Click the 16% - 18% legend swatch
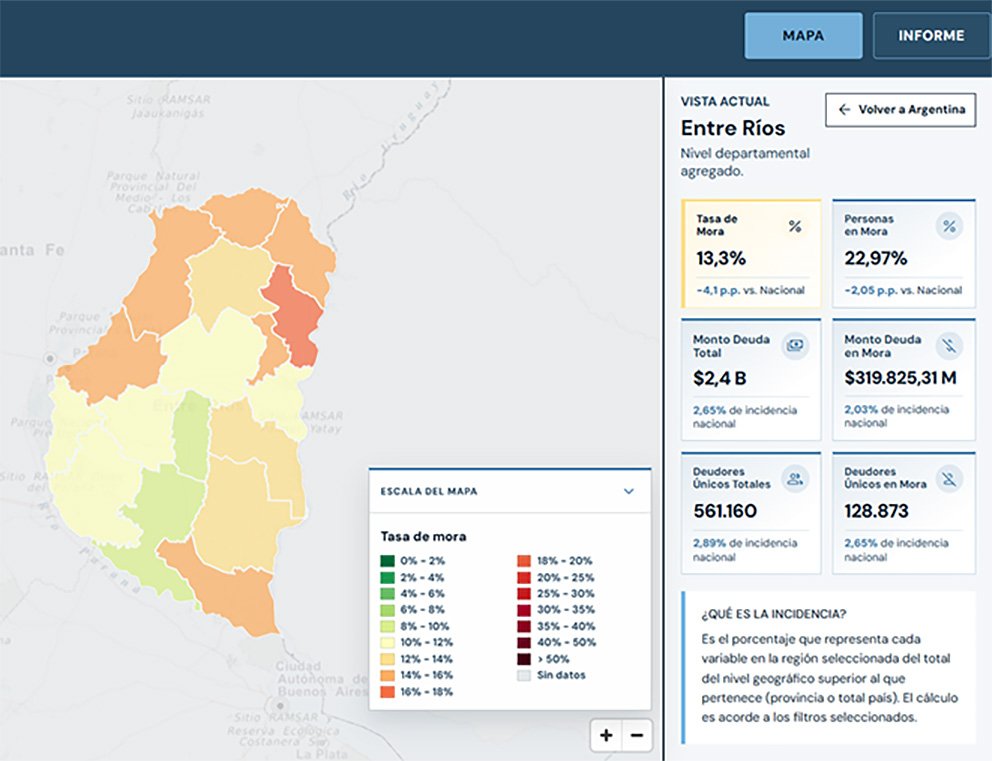Viewport: 992px width, 761px height. point(387,692)
